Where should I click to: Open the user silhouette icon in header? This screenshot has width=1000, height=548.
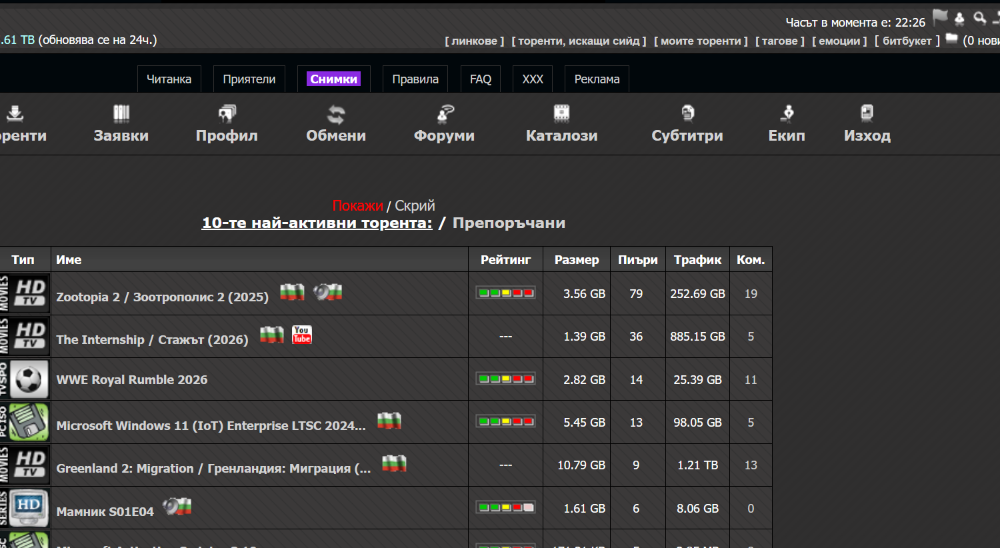pos(959,19)
